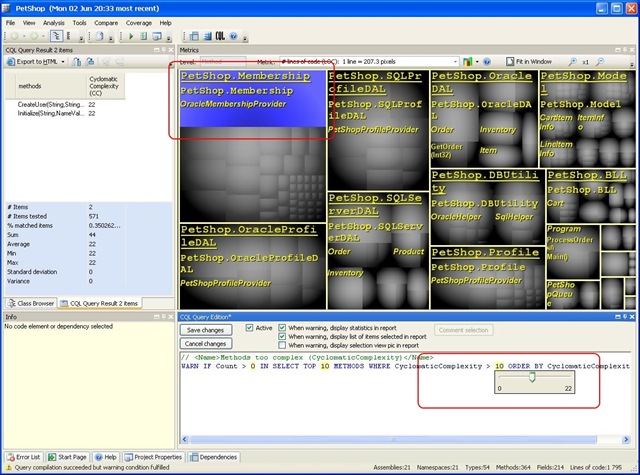Open the Error List tab
The height and width of the screenshot is (475, 640).
(x=24, y=457)
